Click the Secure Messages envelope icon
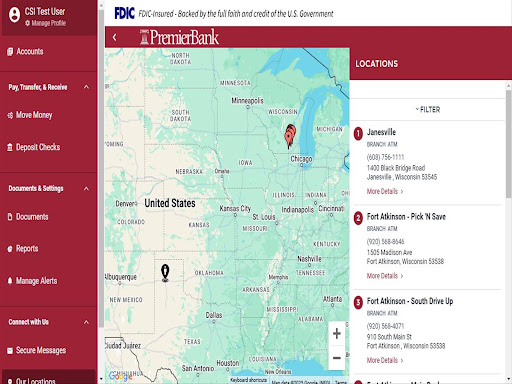The width and height of the screenshot is (512, 384). coord(10,351)
